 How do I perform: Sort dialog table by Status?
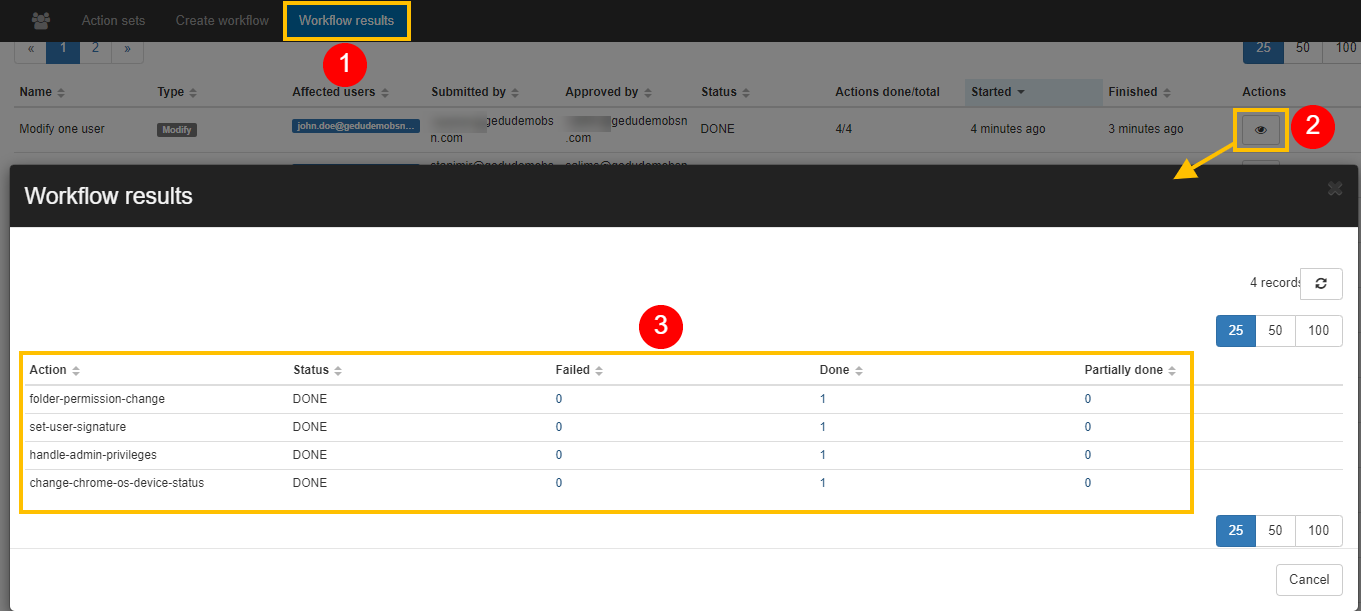[x=317, y=370]
